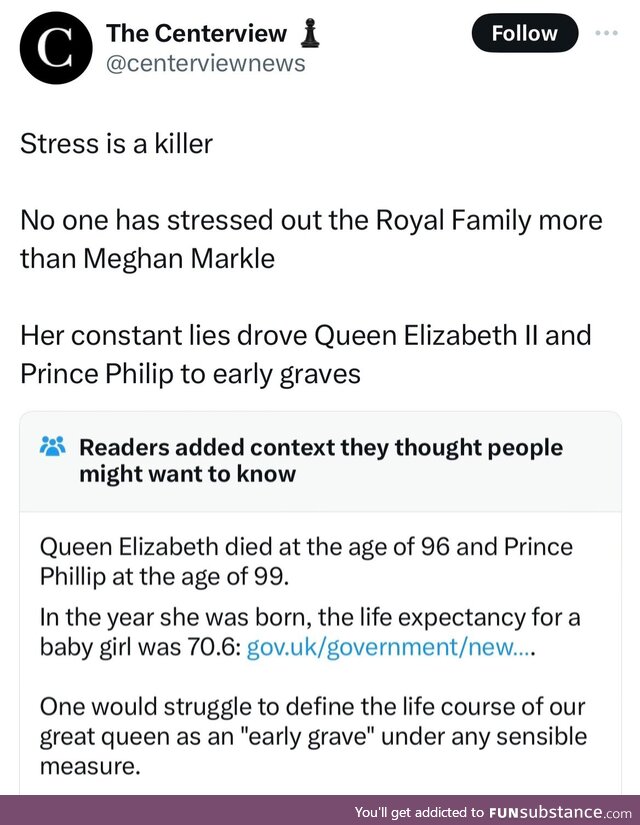Click The Centerview display name
This screenshot has width=640, height=825.
click(x=196, y=33)
